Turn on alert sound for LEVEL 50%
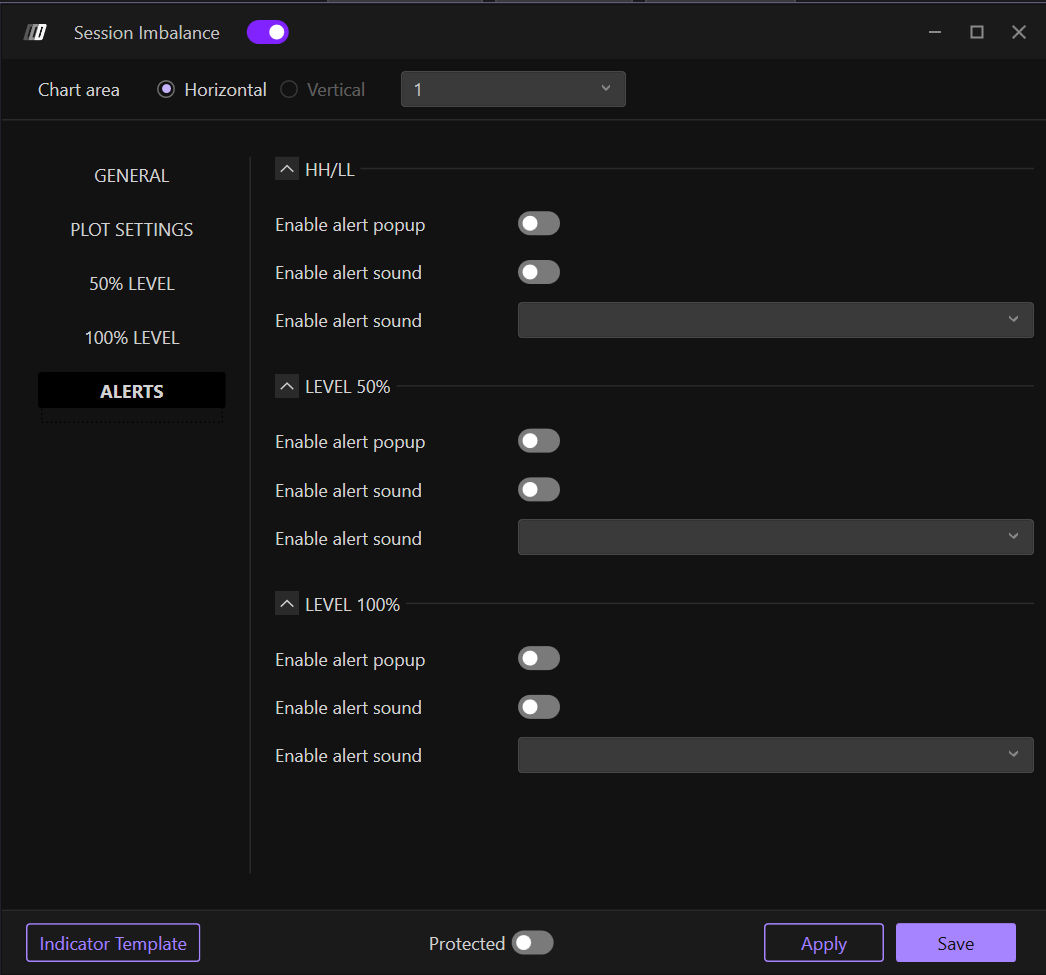Image resolution: width=1046 pixels, height=975 pixels. [538, 490]
